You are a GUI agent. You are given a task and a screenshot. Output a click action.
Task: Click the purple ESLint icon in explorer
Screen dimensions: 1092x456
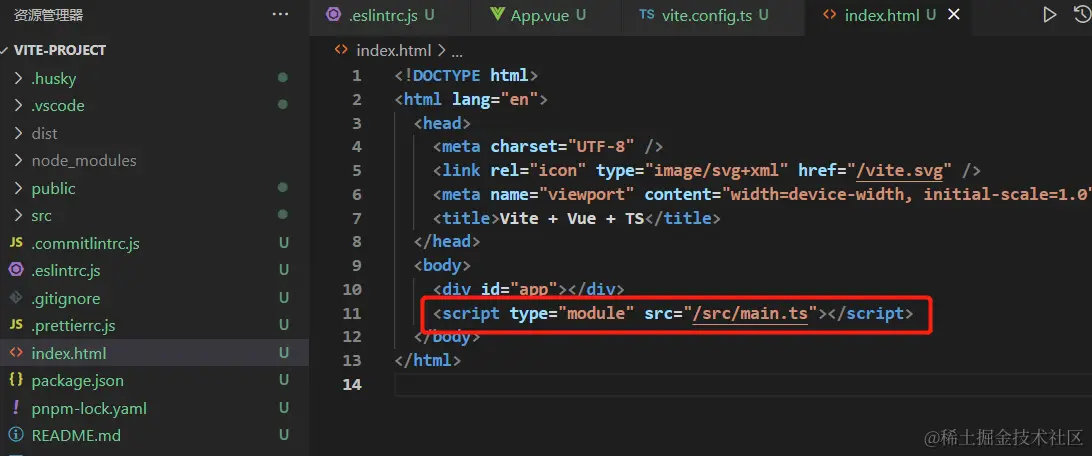click(x=15, y=271)
